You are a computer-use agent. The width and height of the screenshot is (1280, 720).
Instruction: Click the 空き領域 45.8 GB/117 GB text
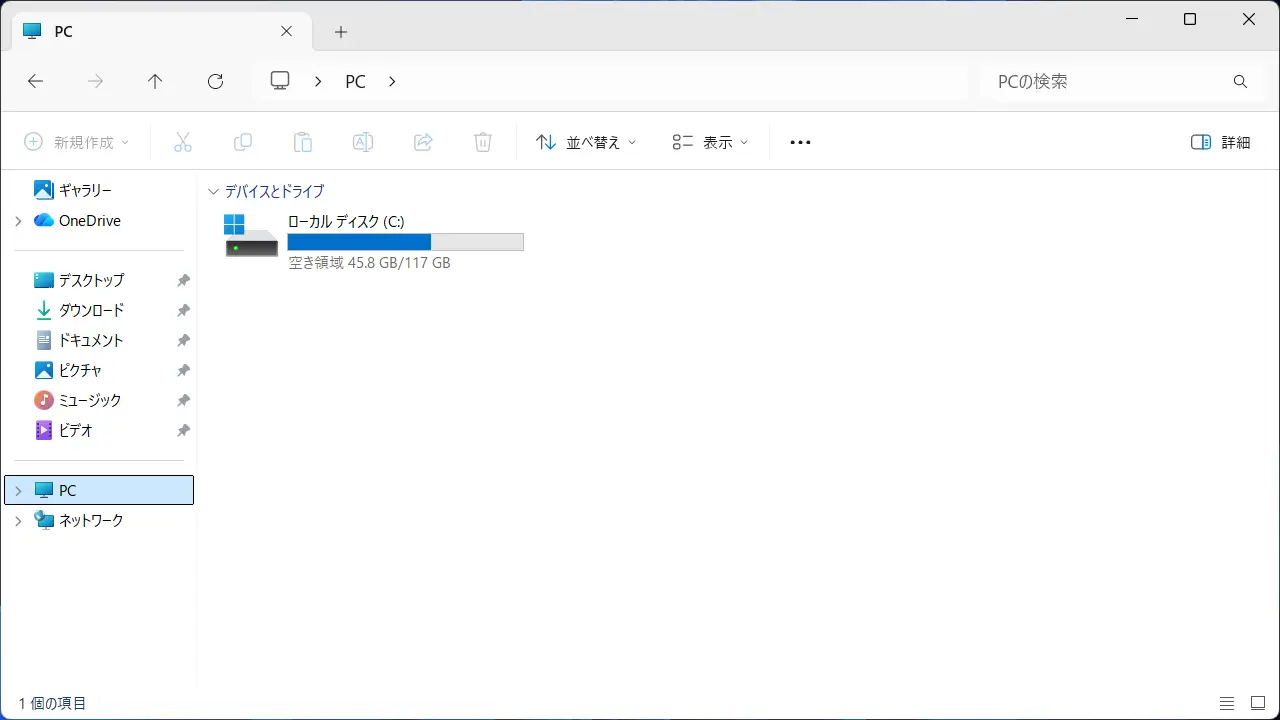pyautogui.click(x=369, y=263)
